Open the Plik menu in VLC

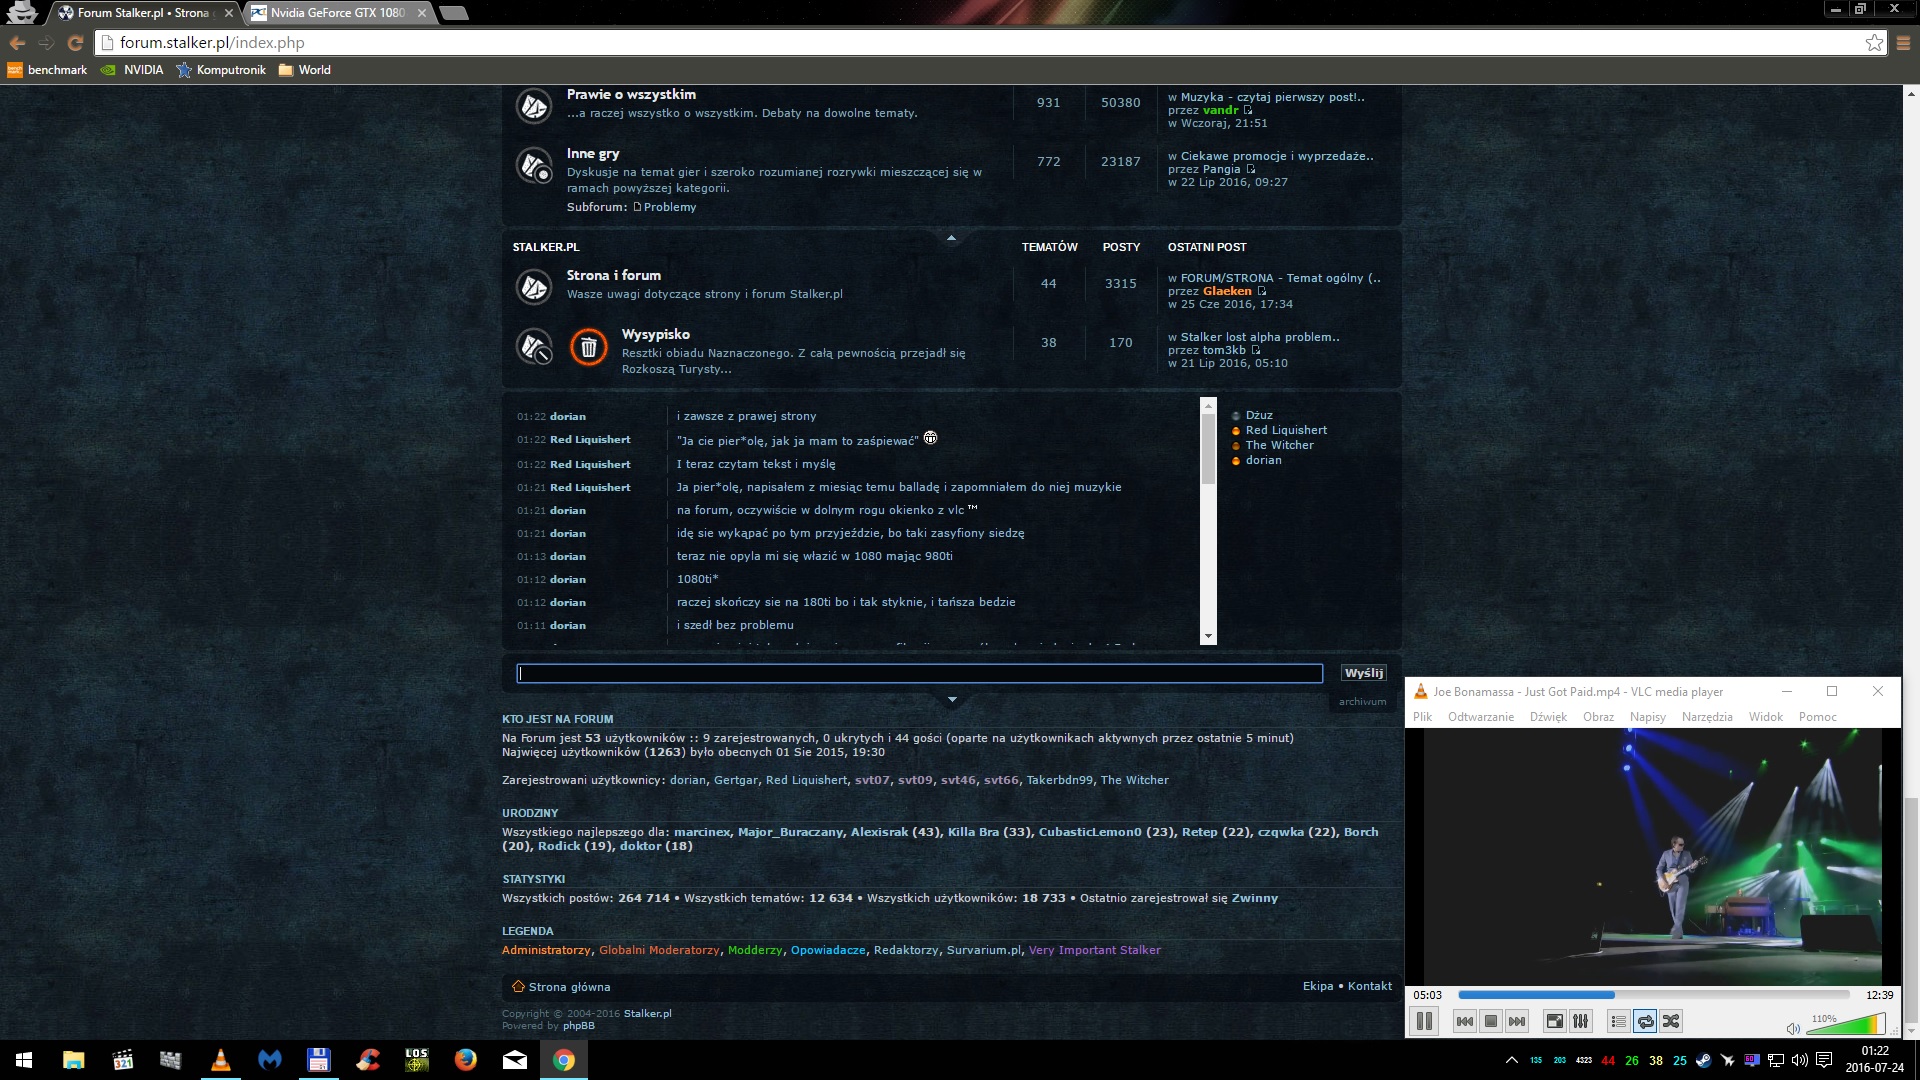pos(1422,717)
